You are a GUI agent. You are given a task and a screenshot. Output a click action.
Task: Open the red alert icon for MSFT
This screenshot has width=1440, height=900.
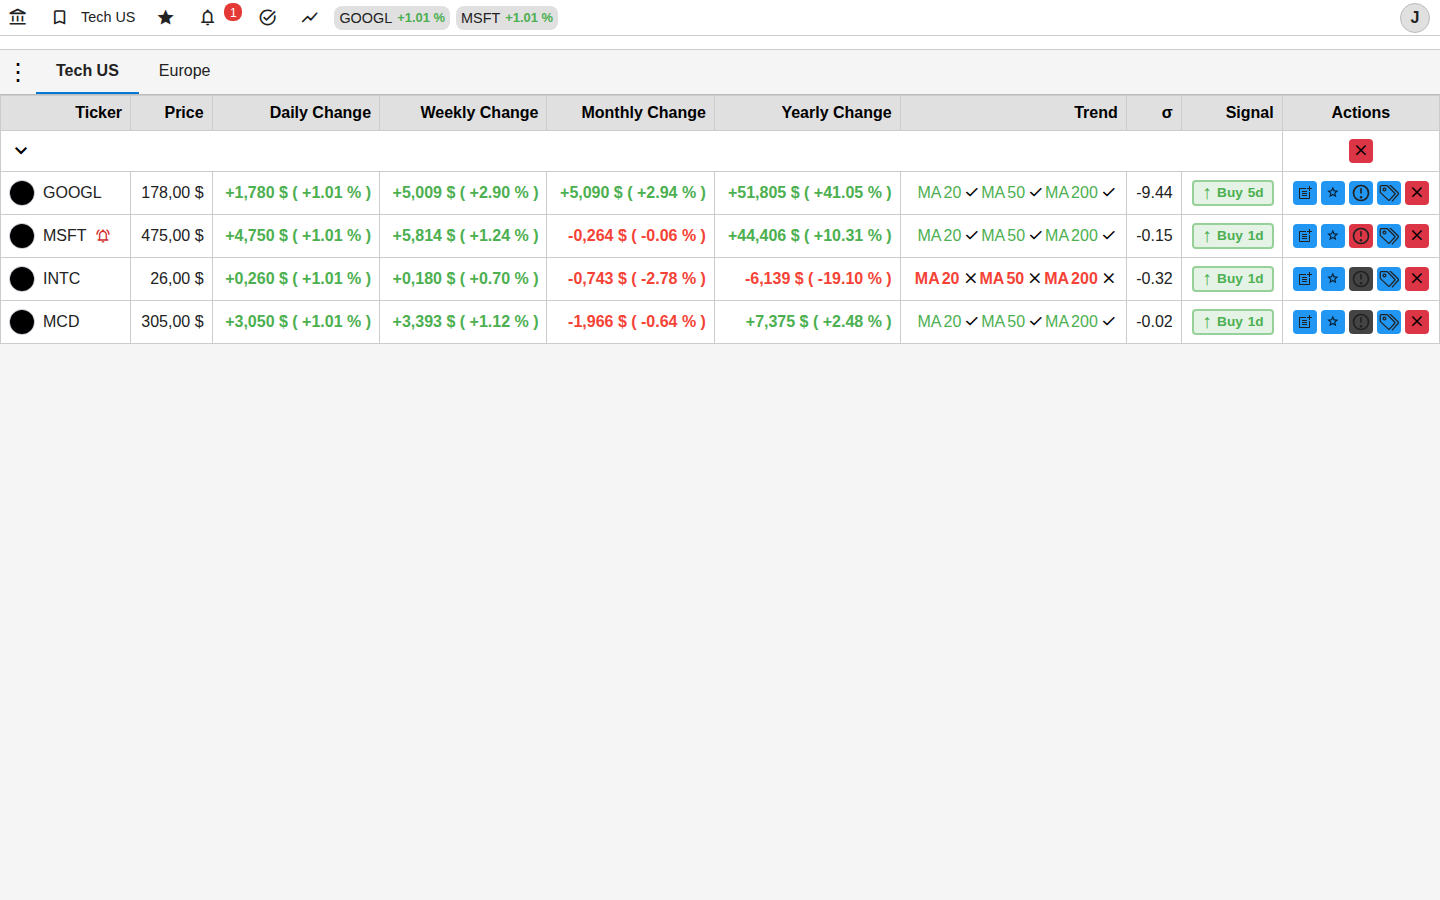click(1361, 236)
